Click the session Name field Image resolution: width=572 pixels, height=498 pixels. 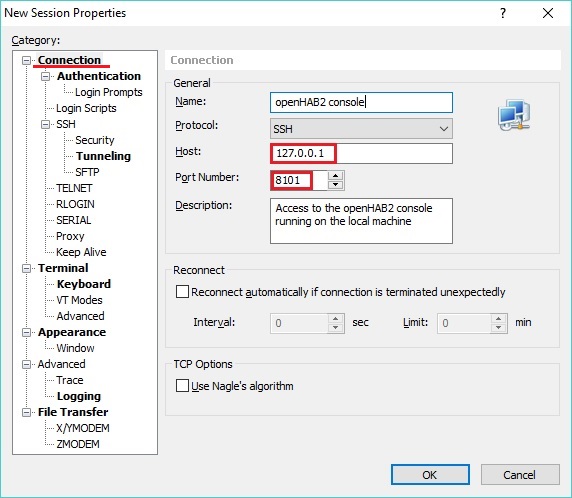(361, 103)
